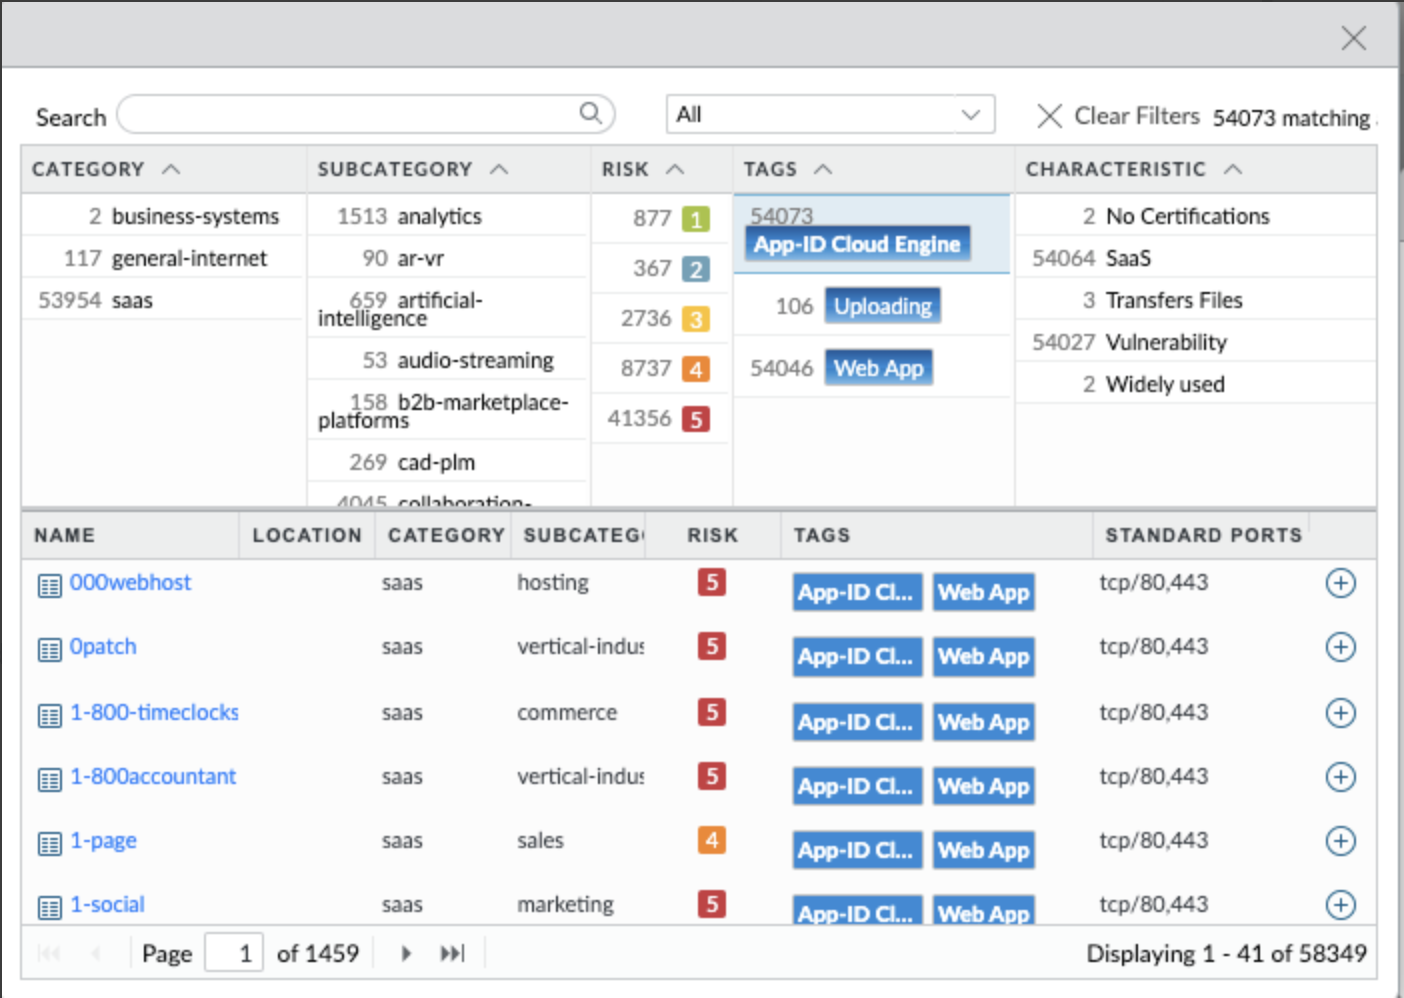Open the 1-800-timeclocks application link

[154, 712]
